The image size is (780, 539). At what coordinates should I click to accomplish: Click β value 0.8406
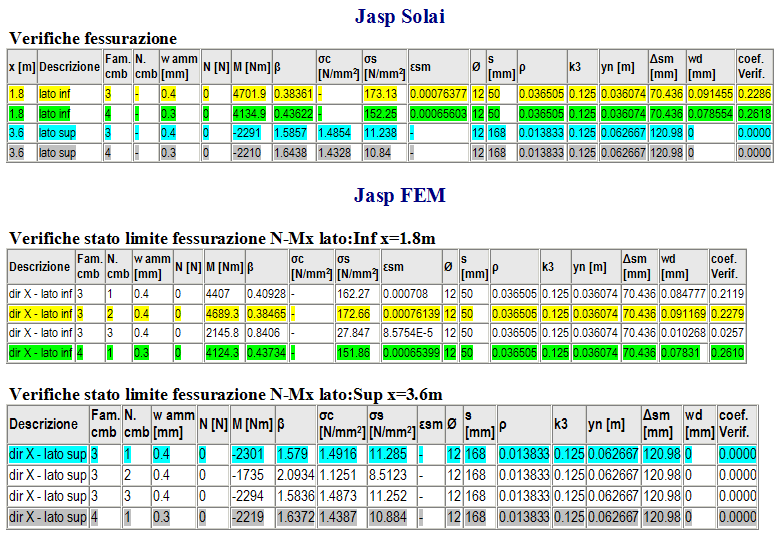[x=263, y=333]
